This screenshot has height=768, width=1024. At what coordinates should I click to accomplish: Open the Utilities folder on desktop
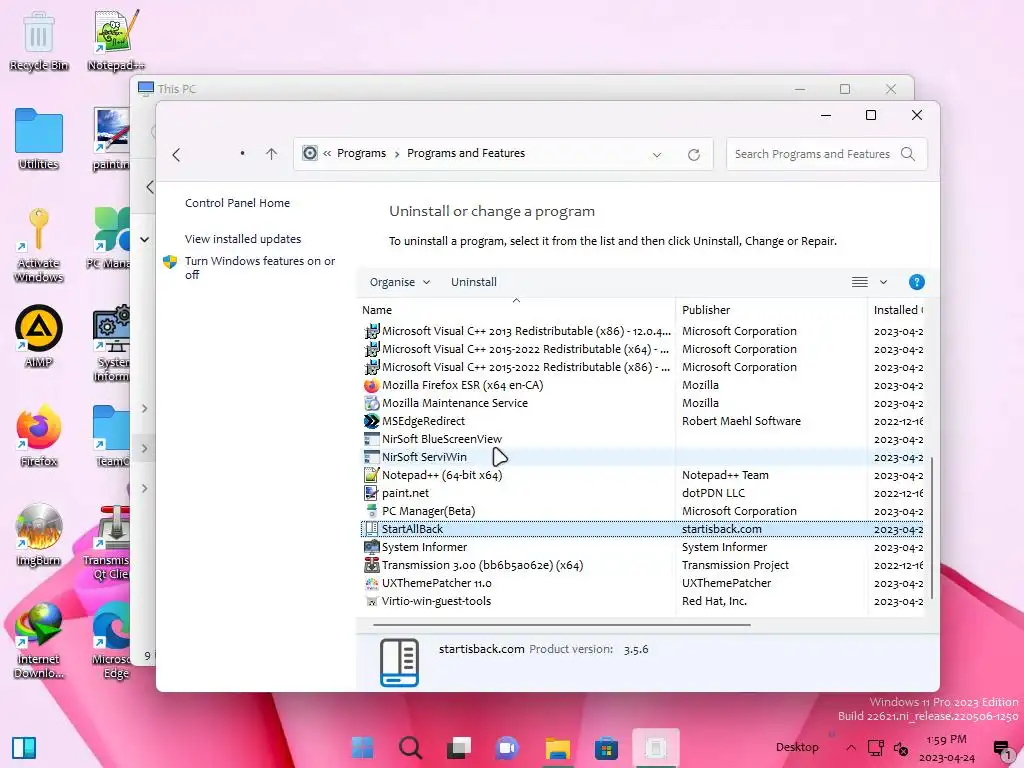pos(39,139)
